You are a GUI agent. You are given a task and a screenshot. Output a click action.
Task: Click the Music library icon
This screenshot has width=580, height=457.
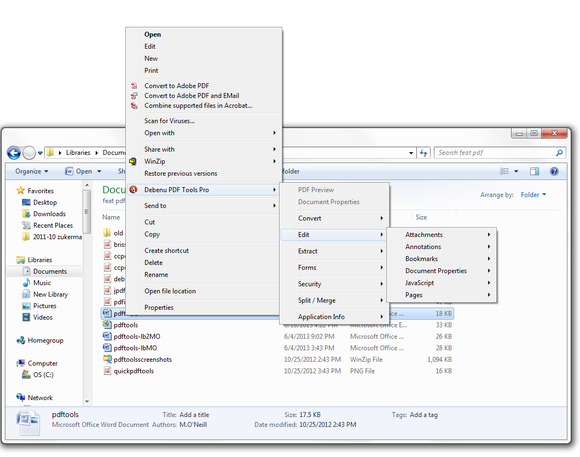[26, 283]
